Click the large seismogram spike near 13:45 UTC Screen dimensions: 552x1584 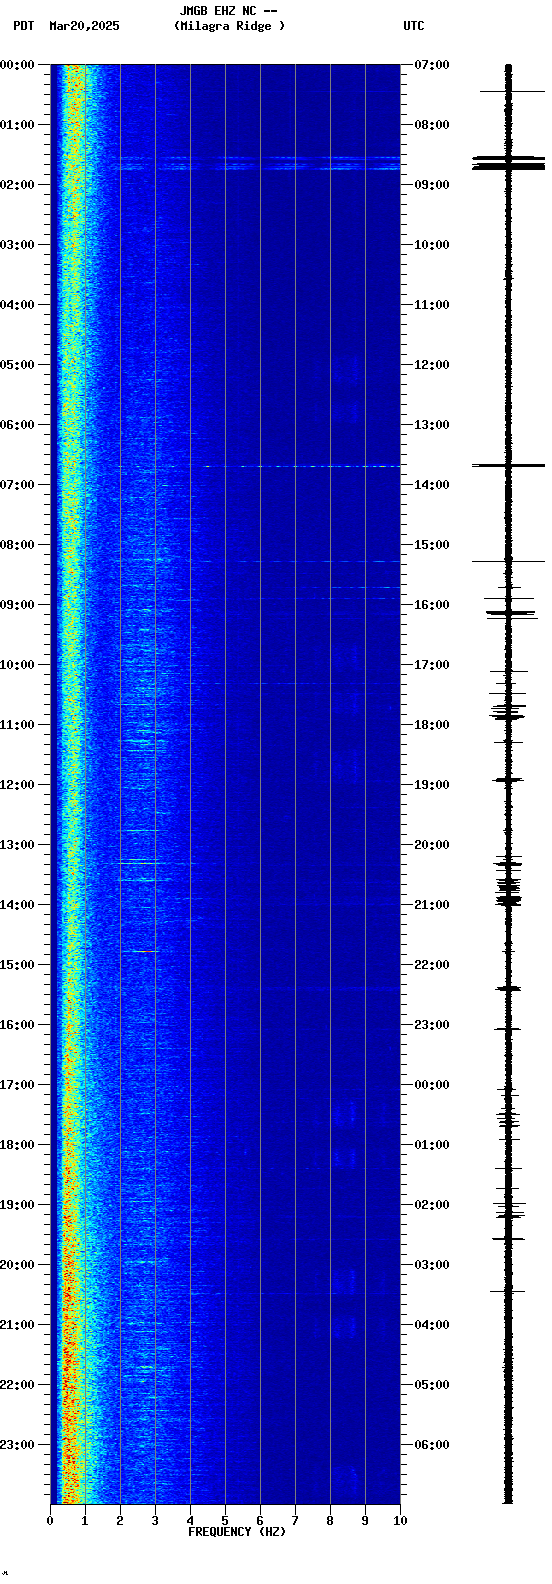click(x=508, y=466)
